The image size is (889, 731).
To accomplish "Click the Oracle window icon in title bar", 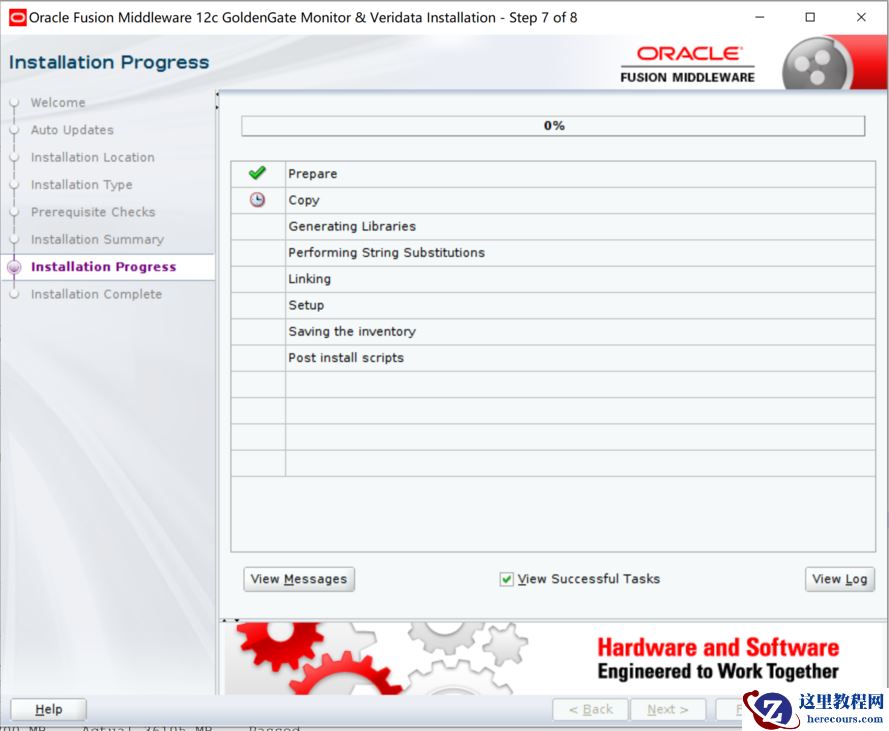I will click(18, 18).
